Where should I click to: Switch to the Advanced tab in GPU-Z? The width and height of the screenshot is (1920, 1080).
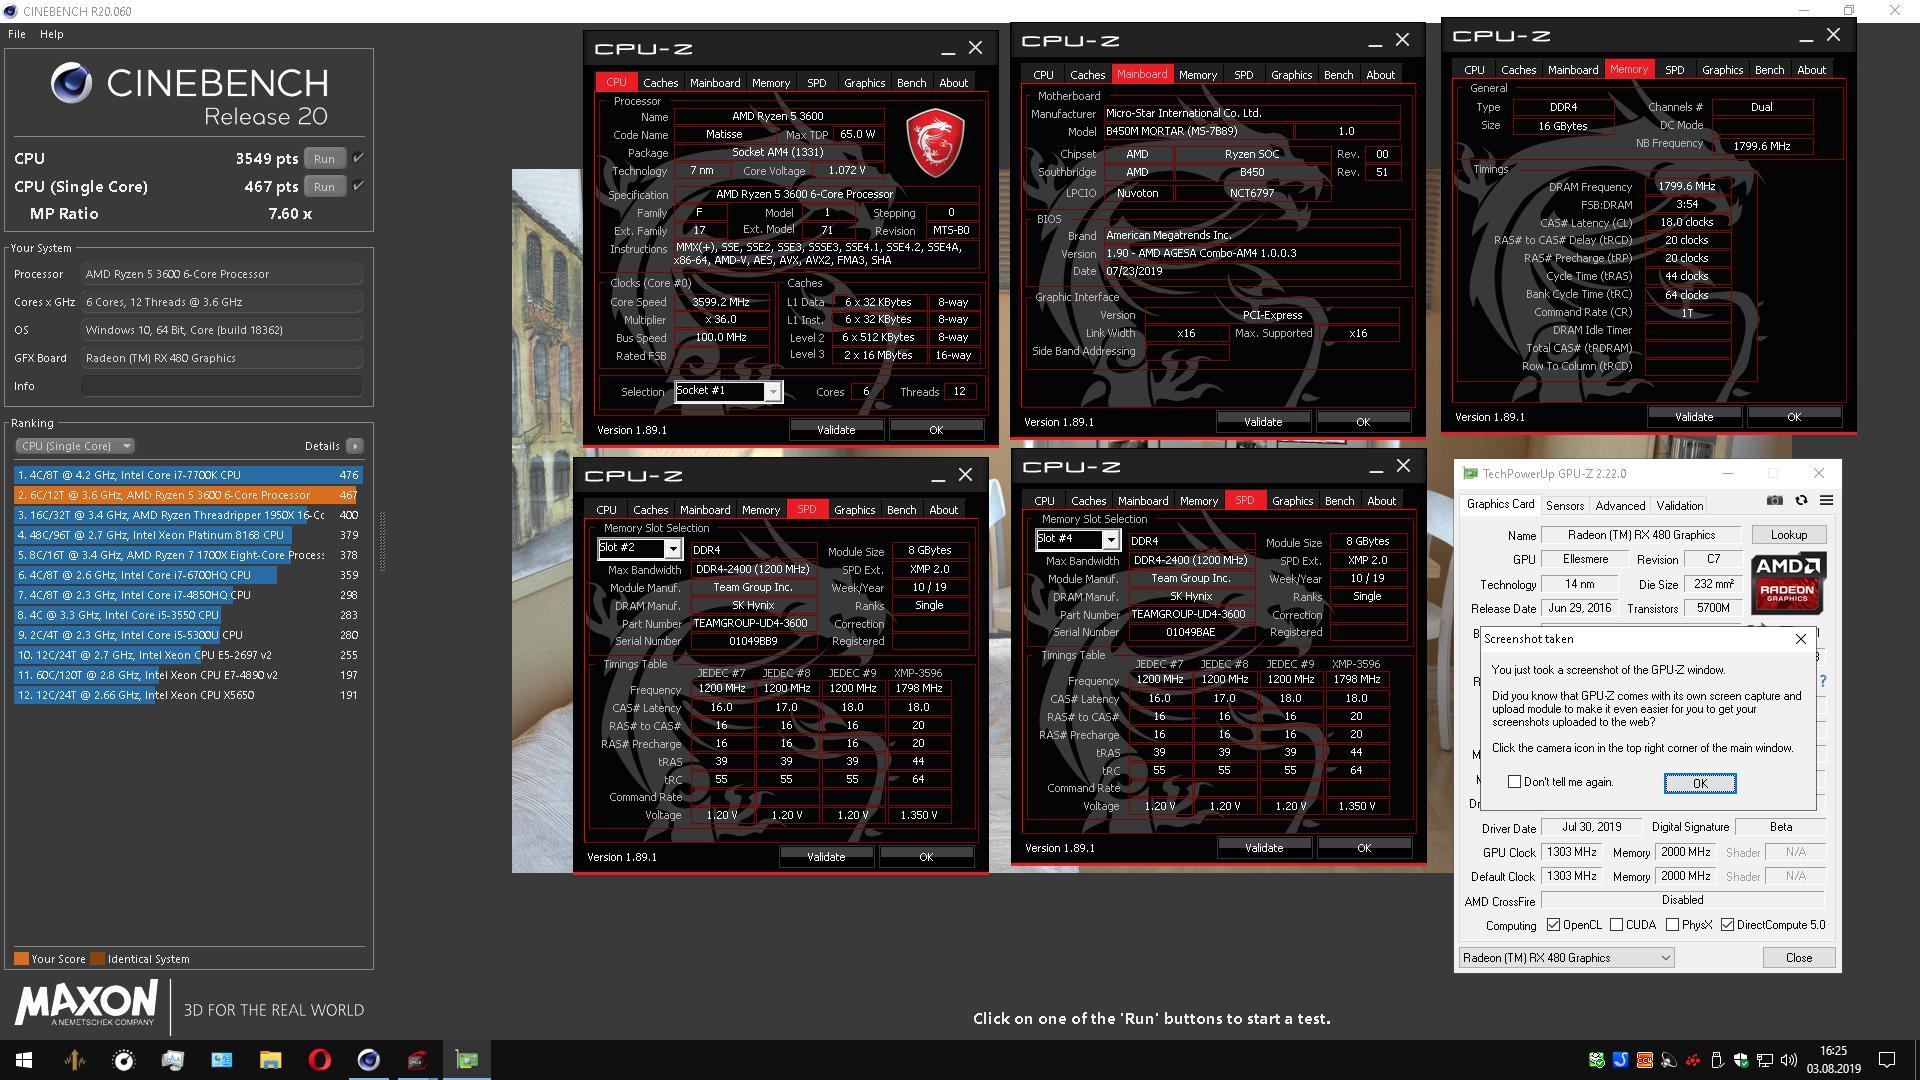[x=1620, y=506]
